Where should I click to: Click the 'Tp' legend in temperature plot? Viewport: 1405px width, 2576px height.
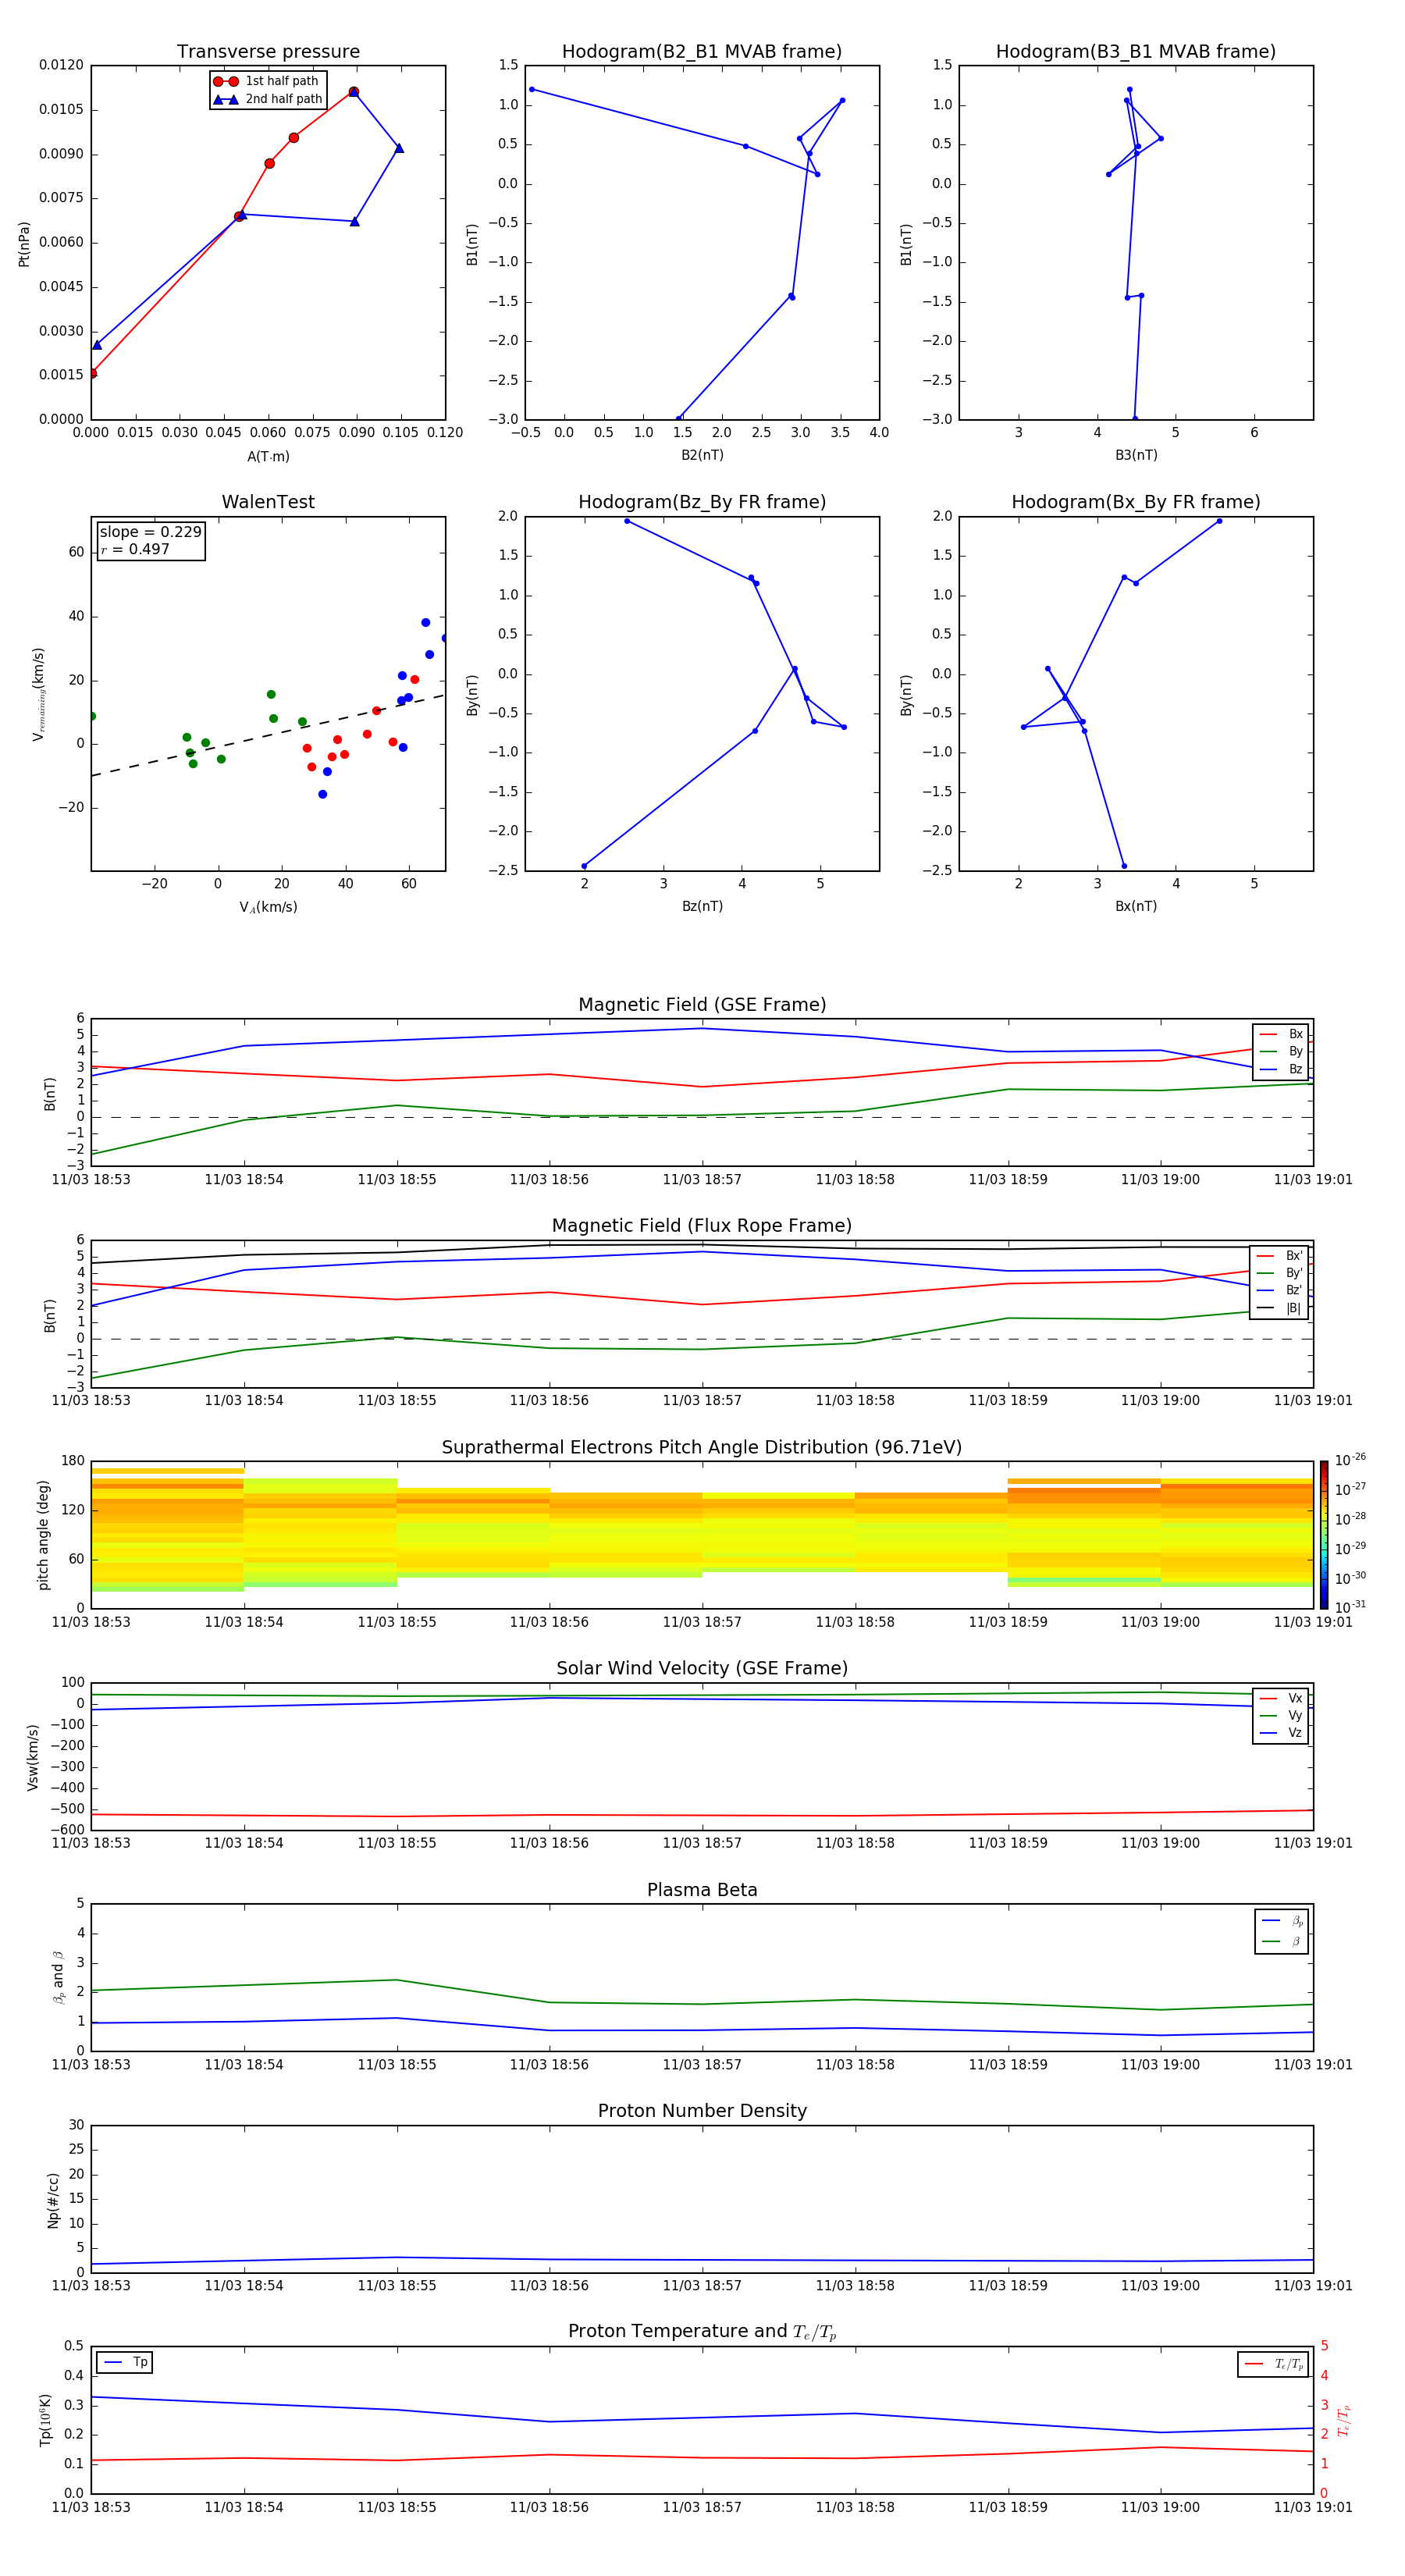[x=125, y=2363]
